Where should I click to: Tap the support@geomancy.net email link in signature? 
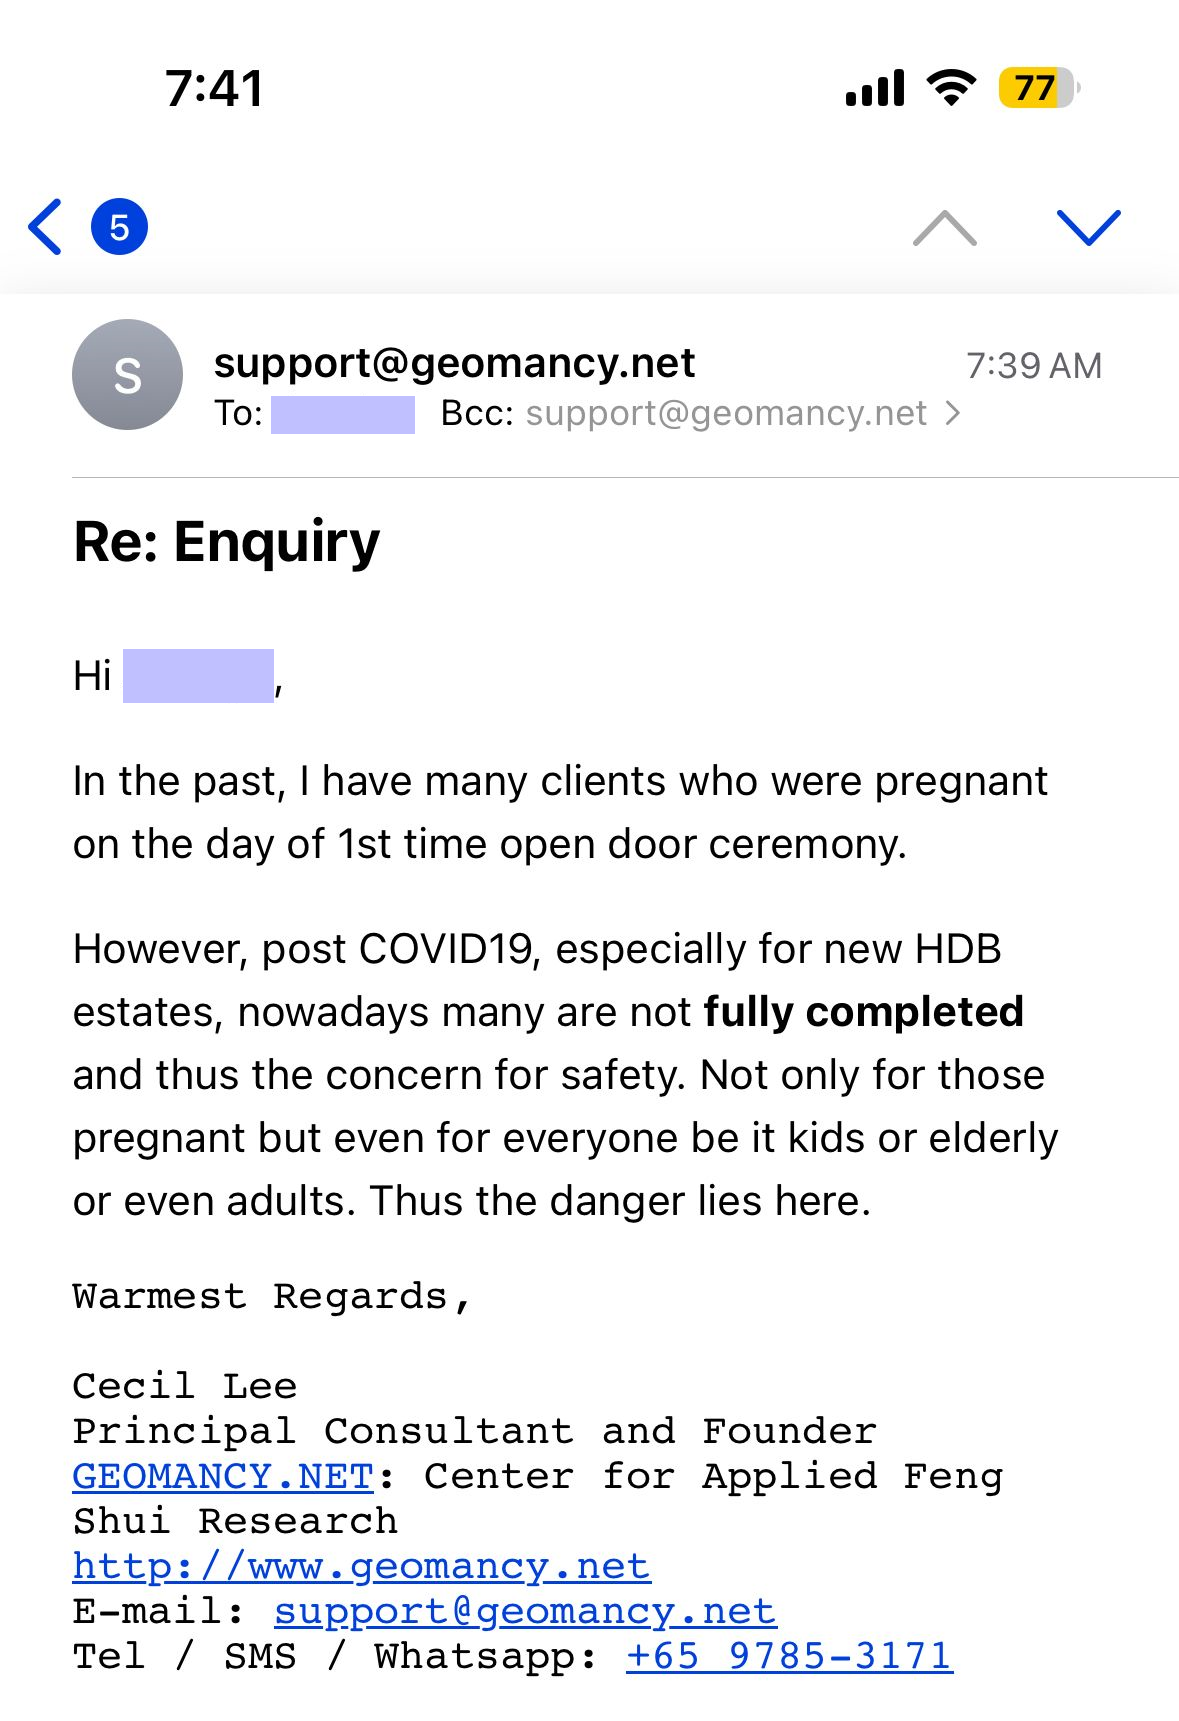525,1611
